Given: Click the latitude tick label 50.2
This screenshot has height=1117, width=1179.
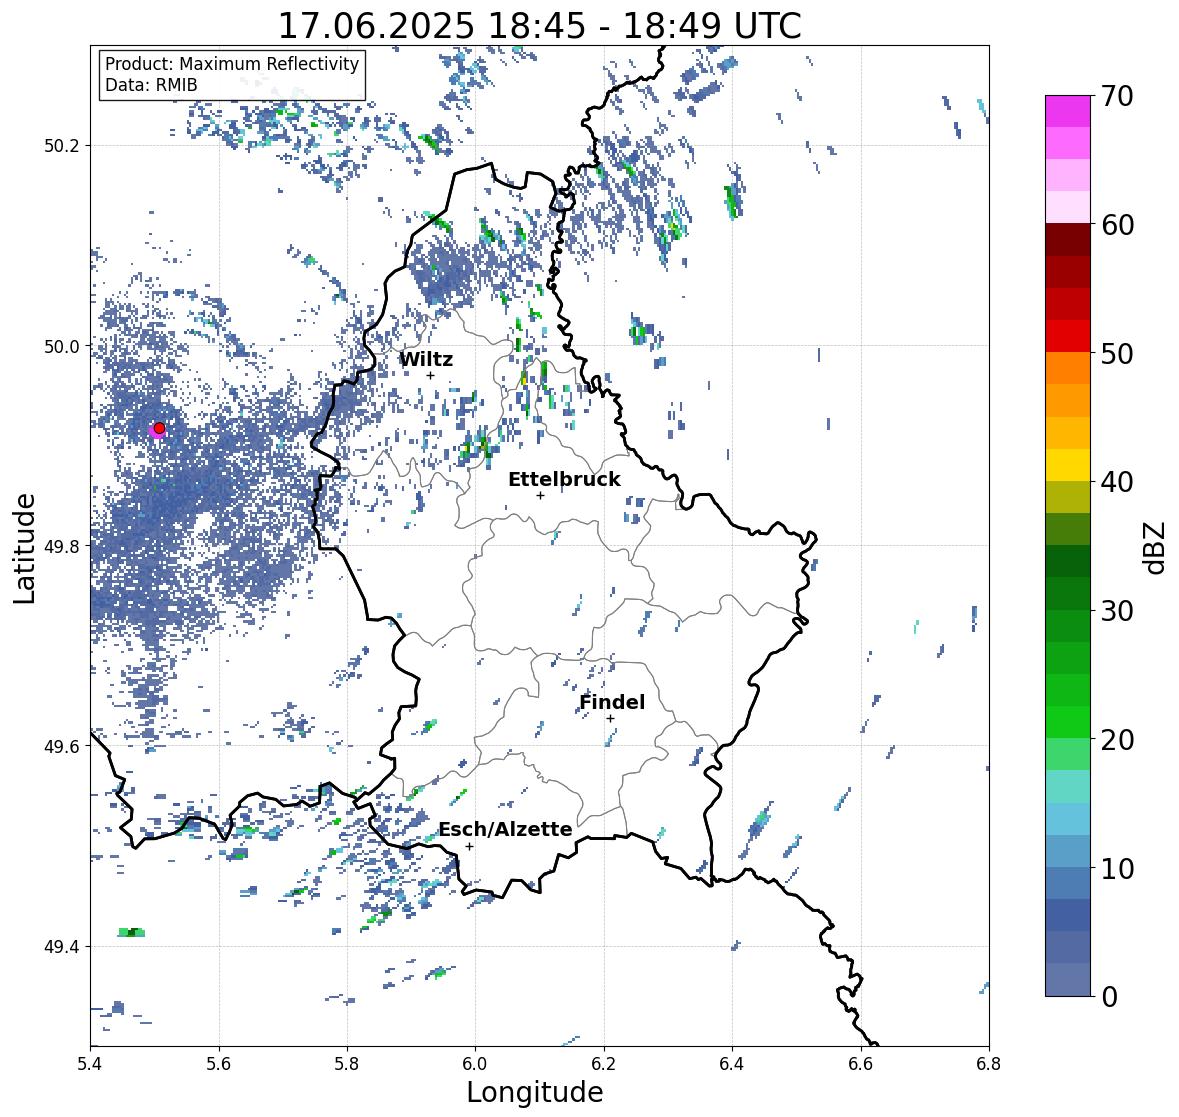Looking at the screenshot, I should 62,146.
